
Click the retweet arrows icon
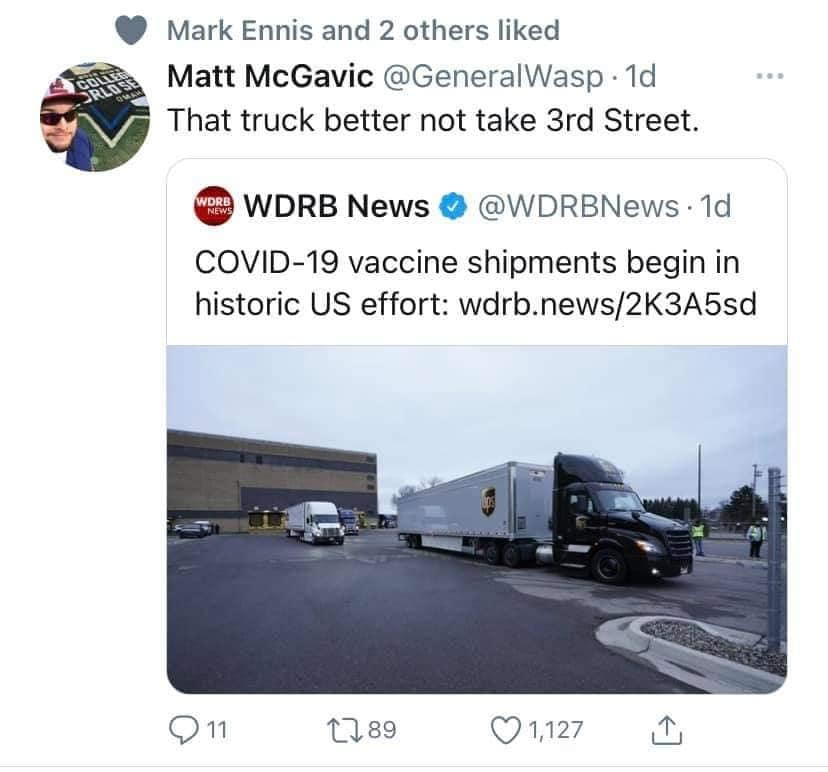tap(344, 730)
